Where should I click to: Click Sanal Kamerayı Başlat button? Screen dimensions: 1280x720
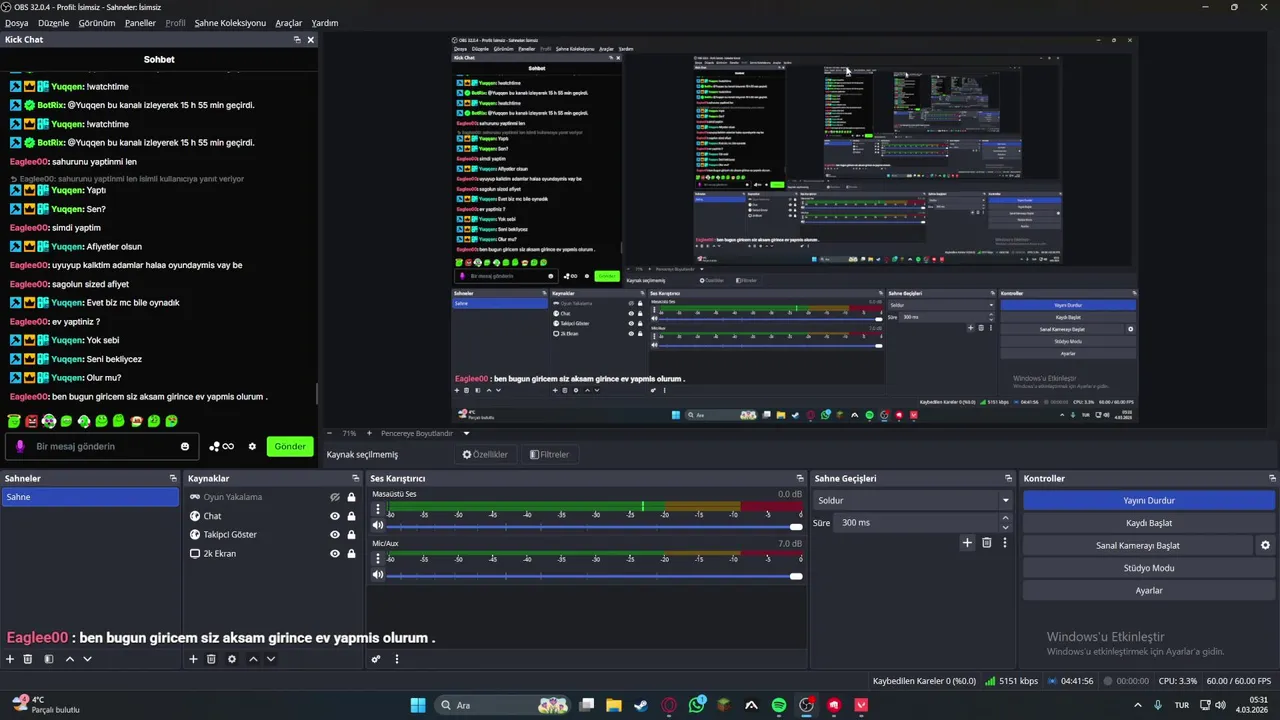(1138, 546)
